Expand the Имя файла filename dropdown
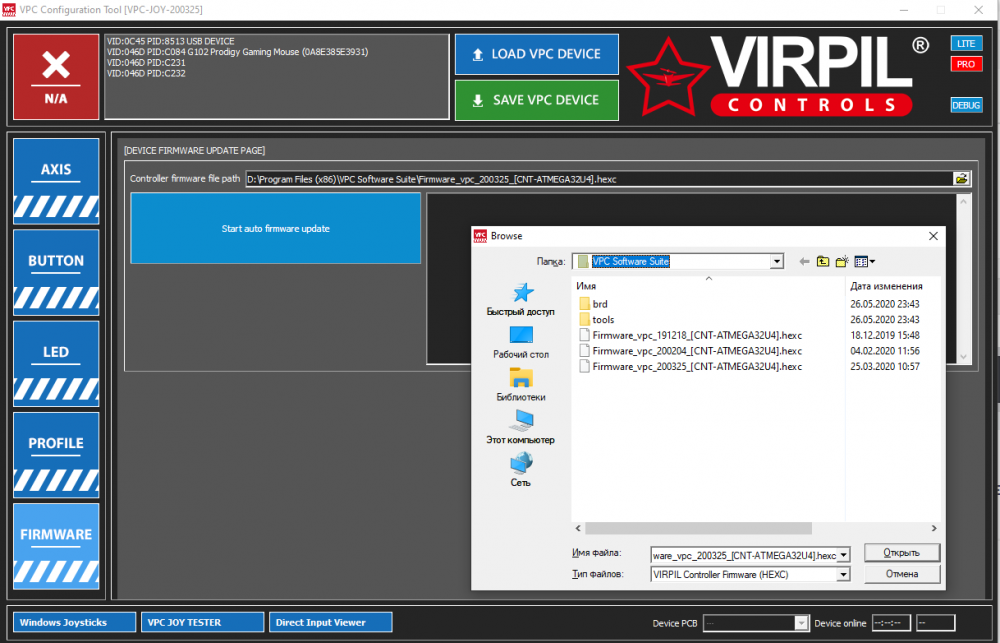The height and width of the screenshot is (643, 1000). tap(844, 556)
